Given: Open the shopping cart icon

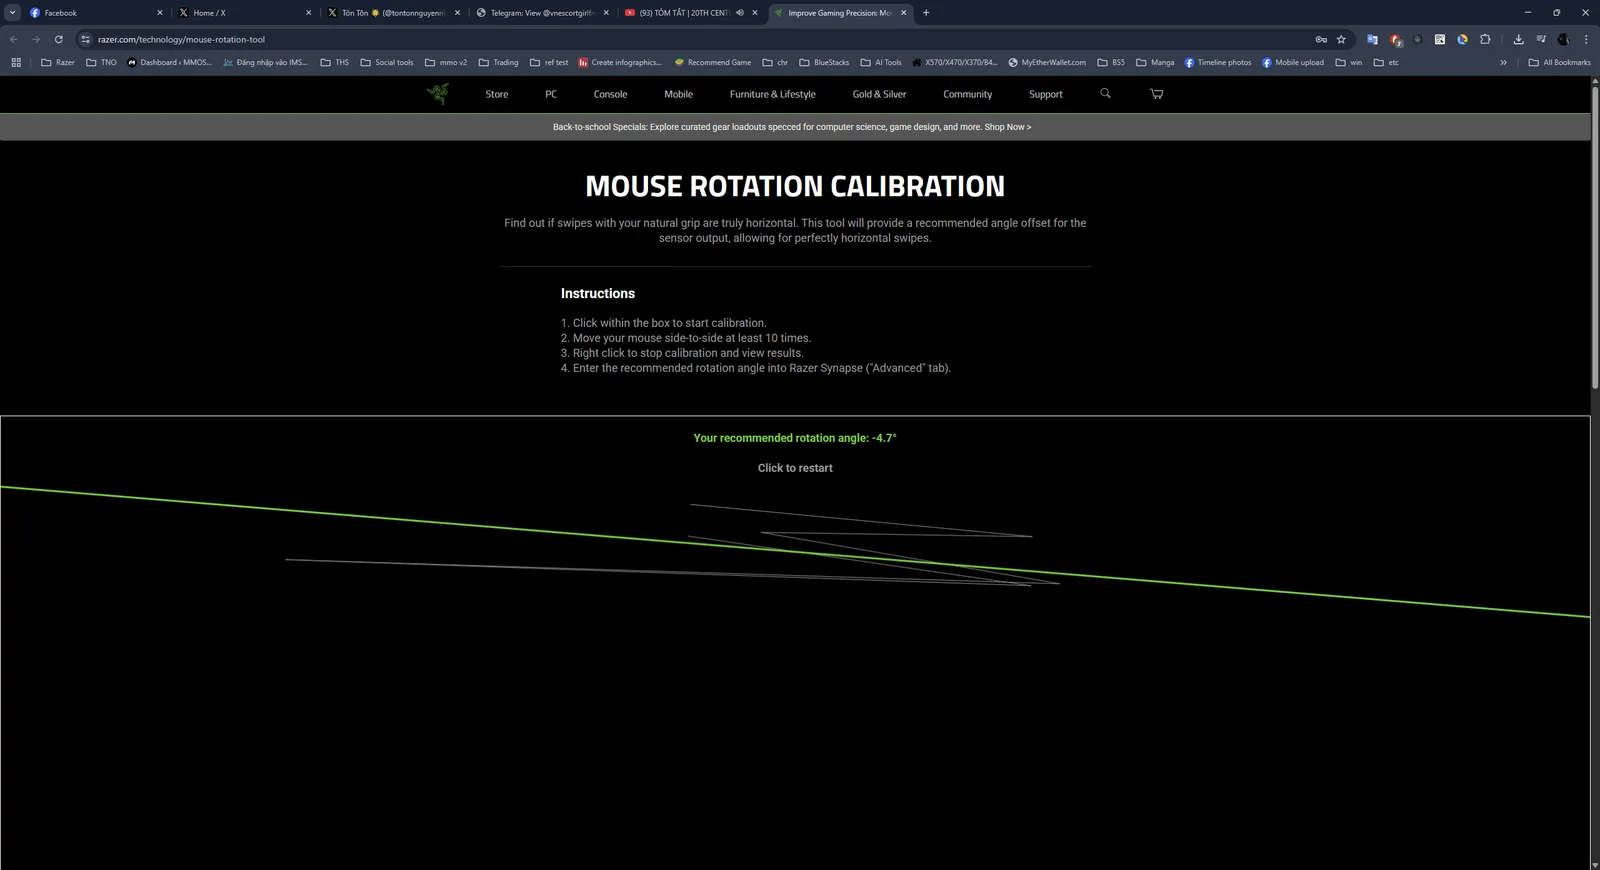Looking at the screenshot, I should click(x=1157, y=94).
